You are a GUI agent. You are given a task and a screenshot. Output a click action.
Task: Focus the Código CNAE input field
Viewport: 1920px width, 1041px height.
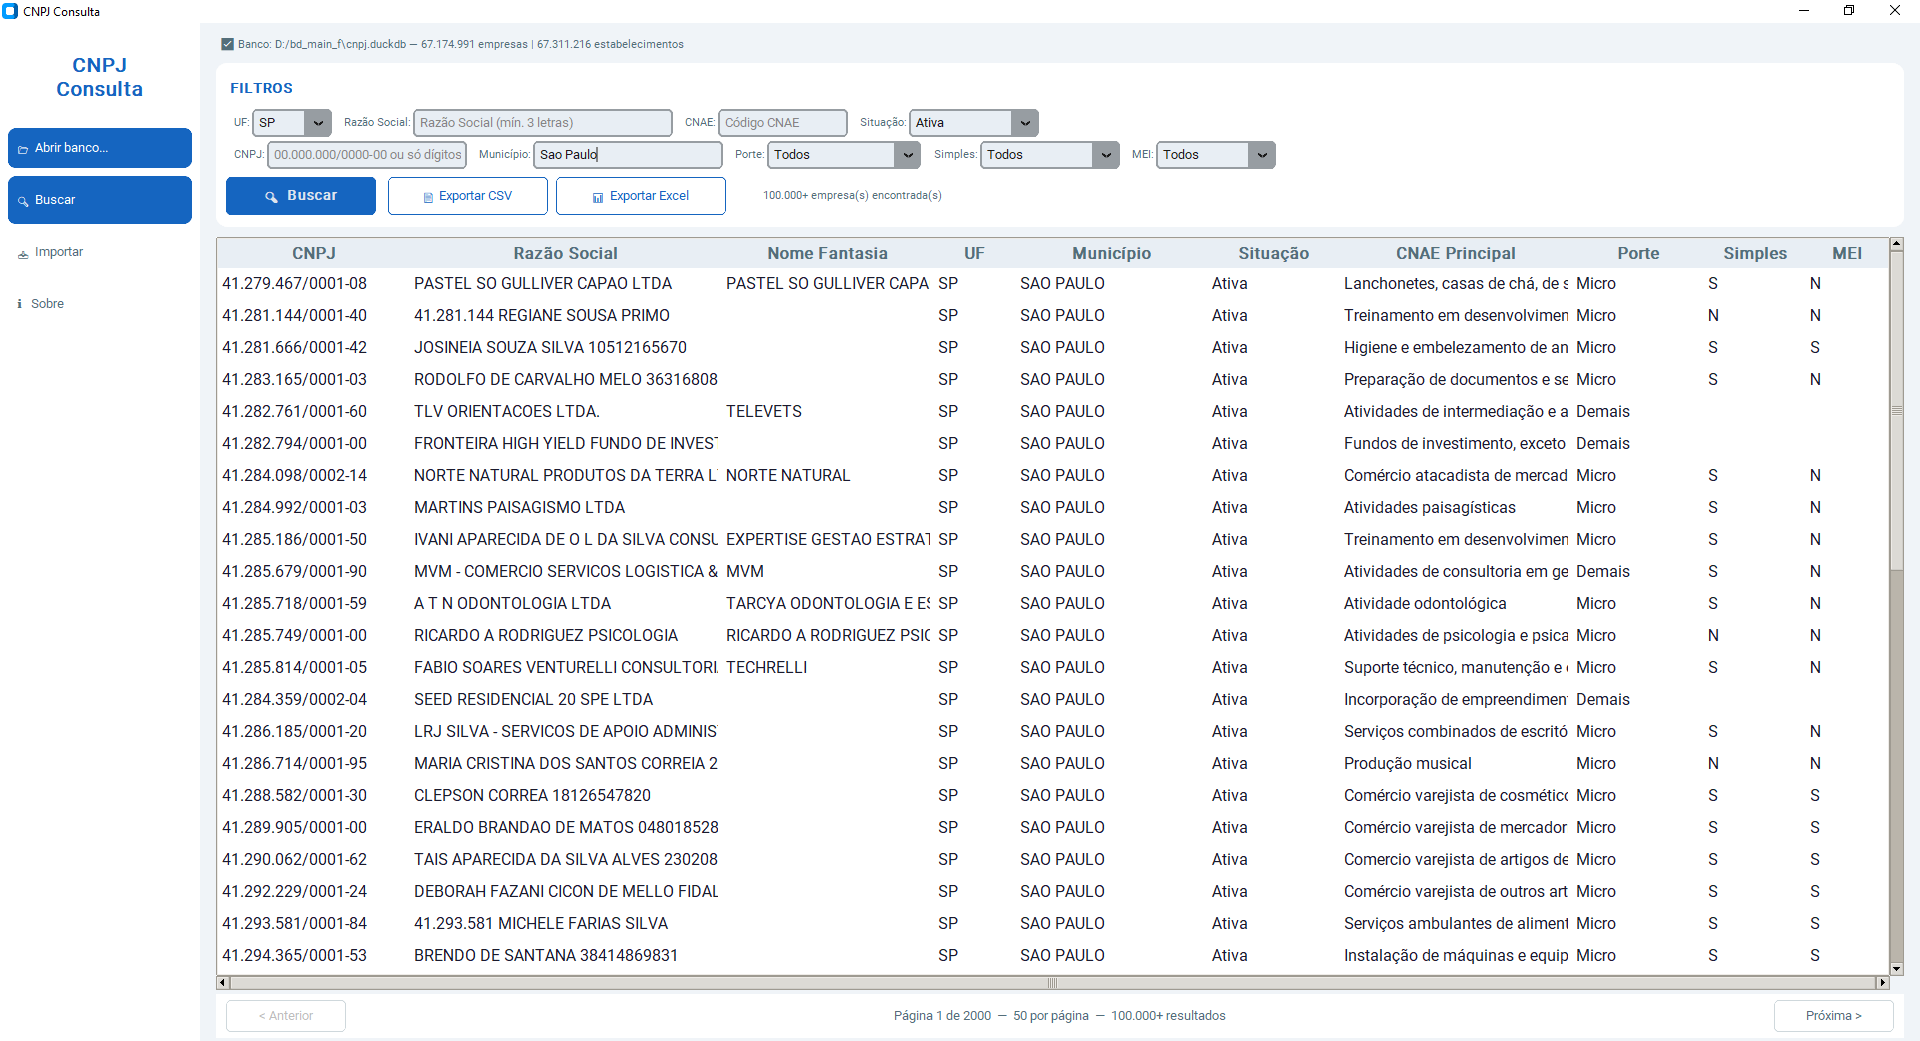click(783, 123)
